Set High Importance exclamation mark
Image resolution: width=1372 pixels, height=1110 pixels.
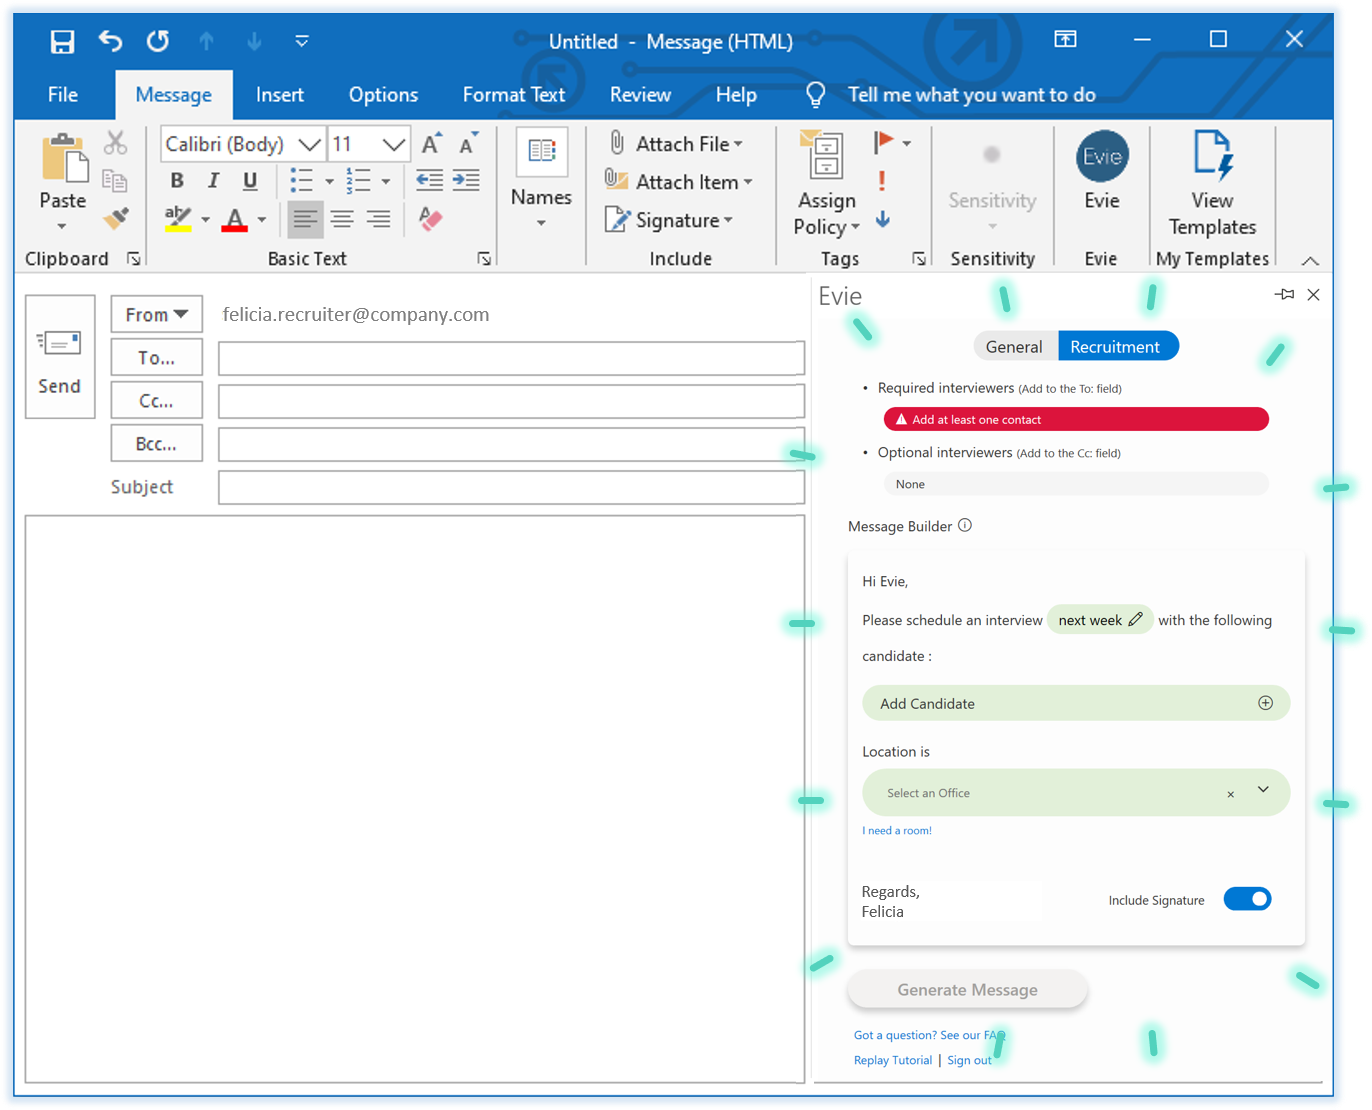(x=882, y=181)
